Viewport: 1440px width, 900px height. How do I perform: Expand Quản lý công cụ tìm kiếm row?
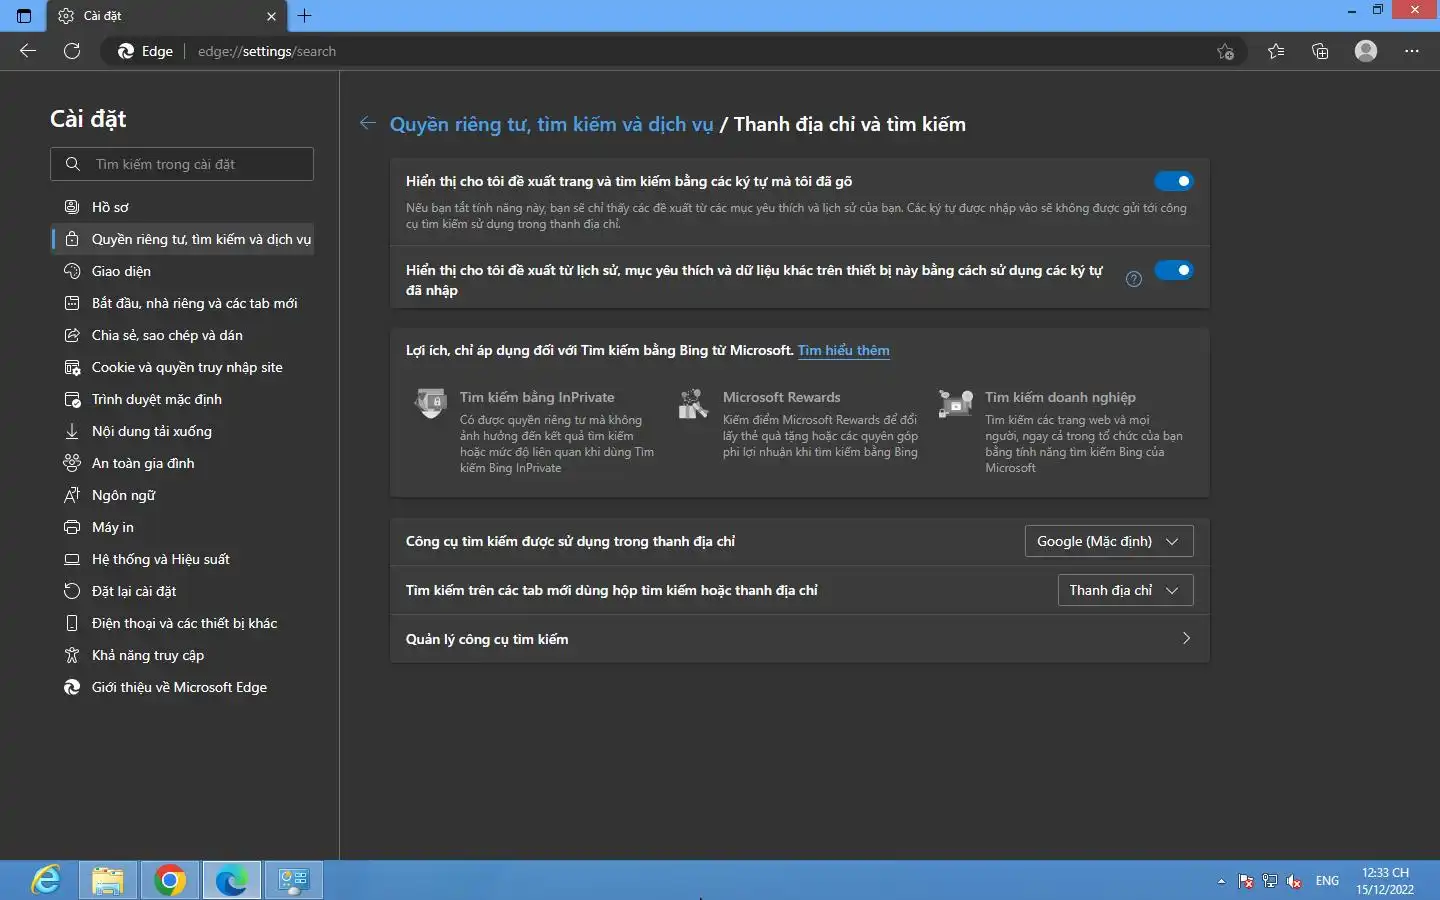(799, 639)
